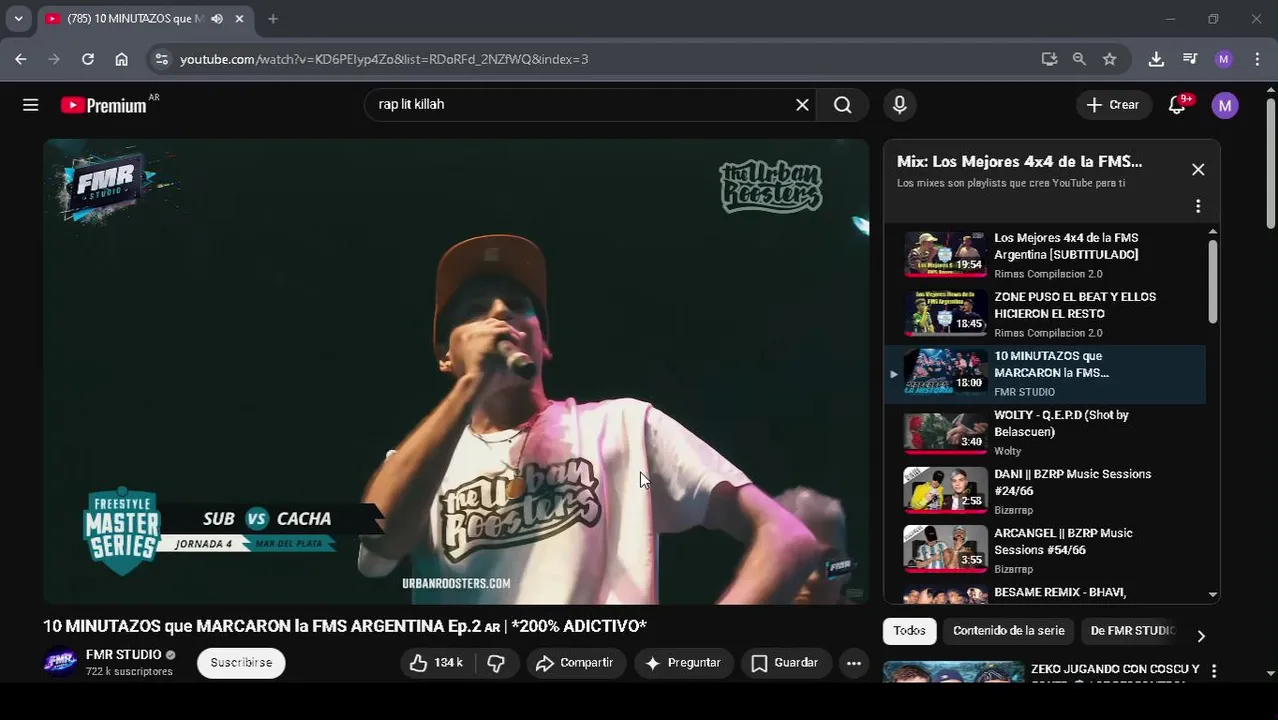Click the Preguntar button

(683, 663)
